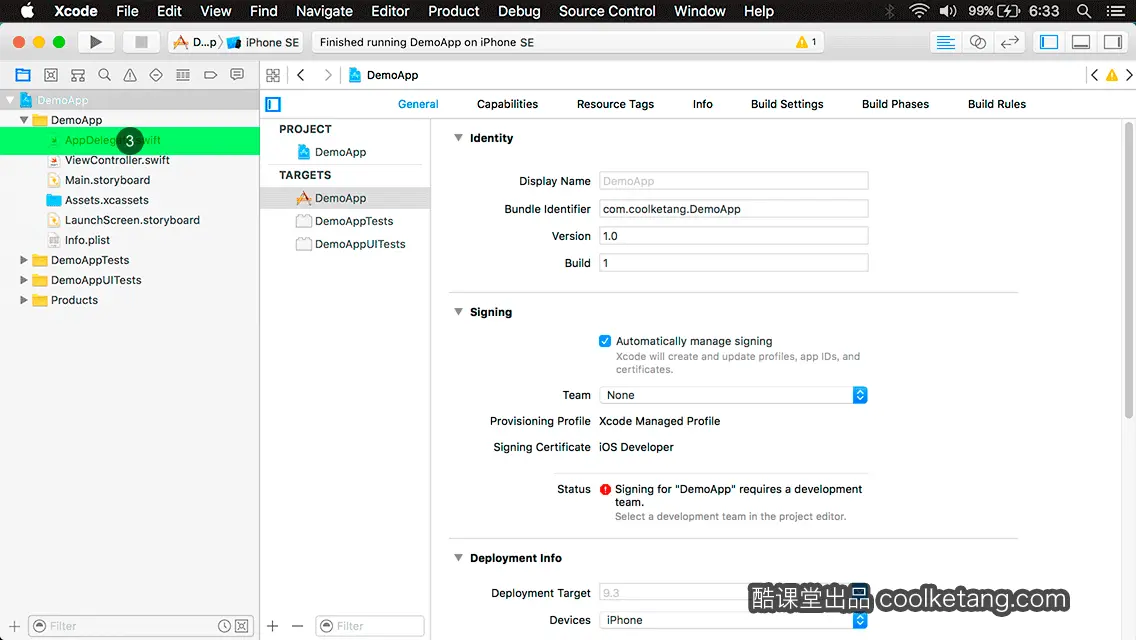Add a new file with navigator plus
The image size is (1136, 640).
point(14,626)
